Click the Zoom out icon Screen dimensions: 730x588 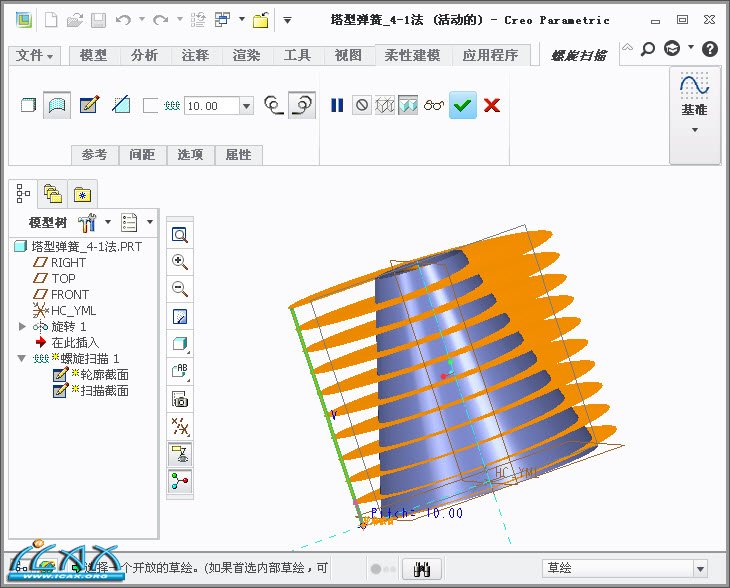coord(180,289)
